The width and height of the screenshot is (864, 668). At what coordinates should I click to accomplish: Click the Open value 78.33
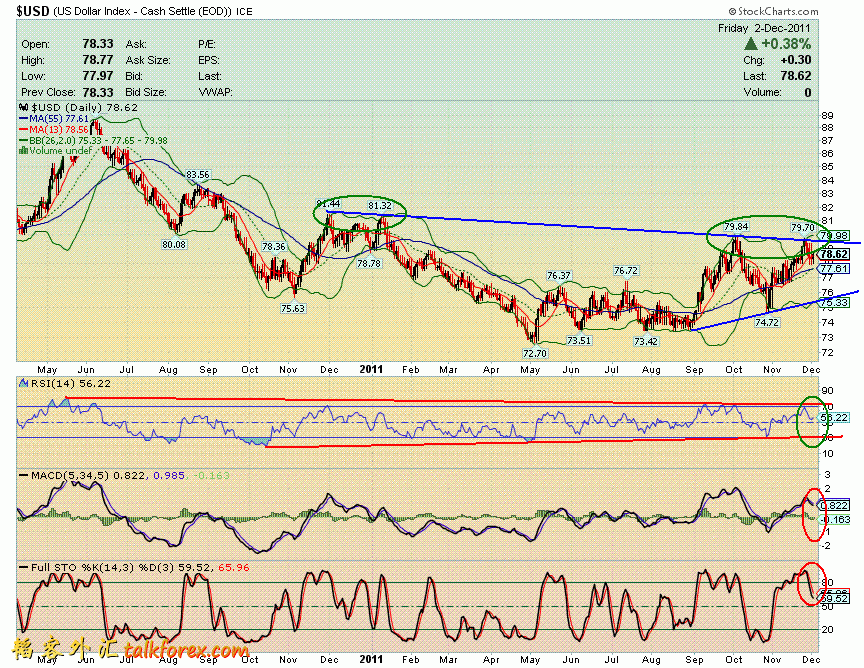point(98,44)
